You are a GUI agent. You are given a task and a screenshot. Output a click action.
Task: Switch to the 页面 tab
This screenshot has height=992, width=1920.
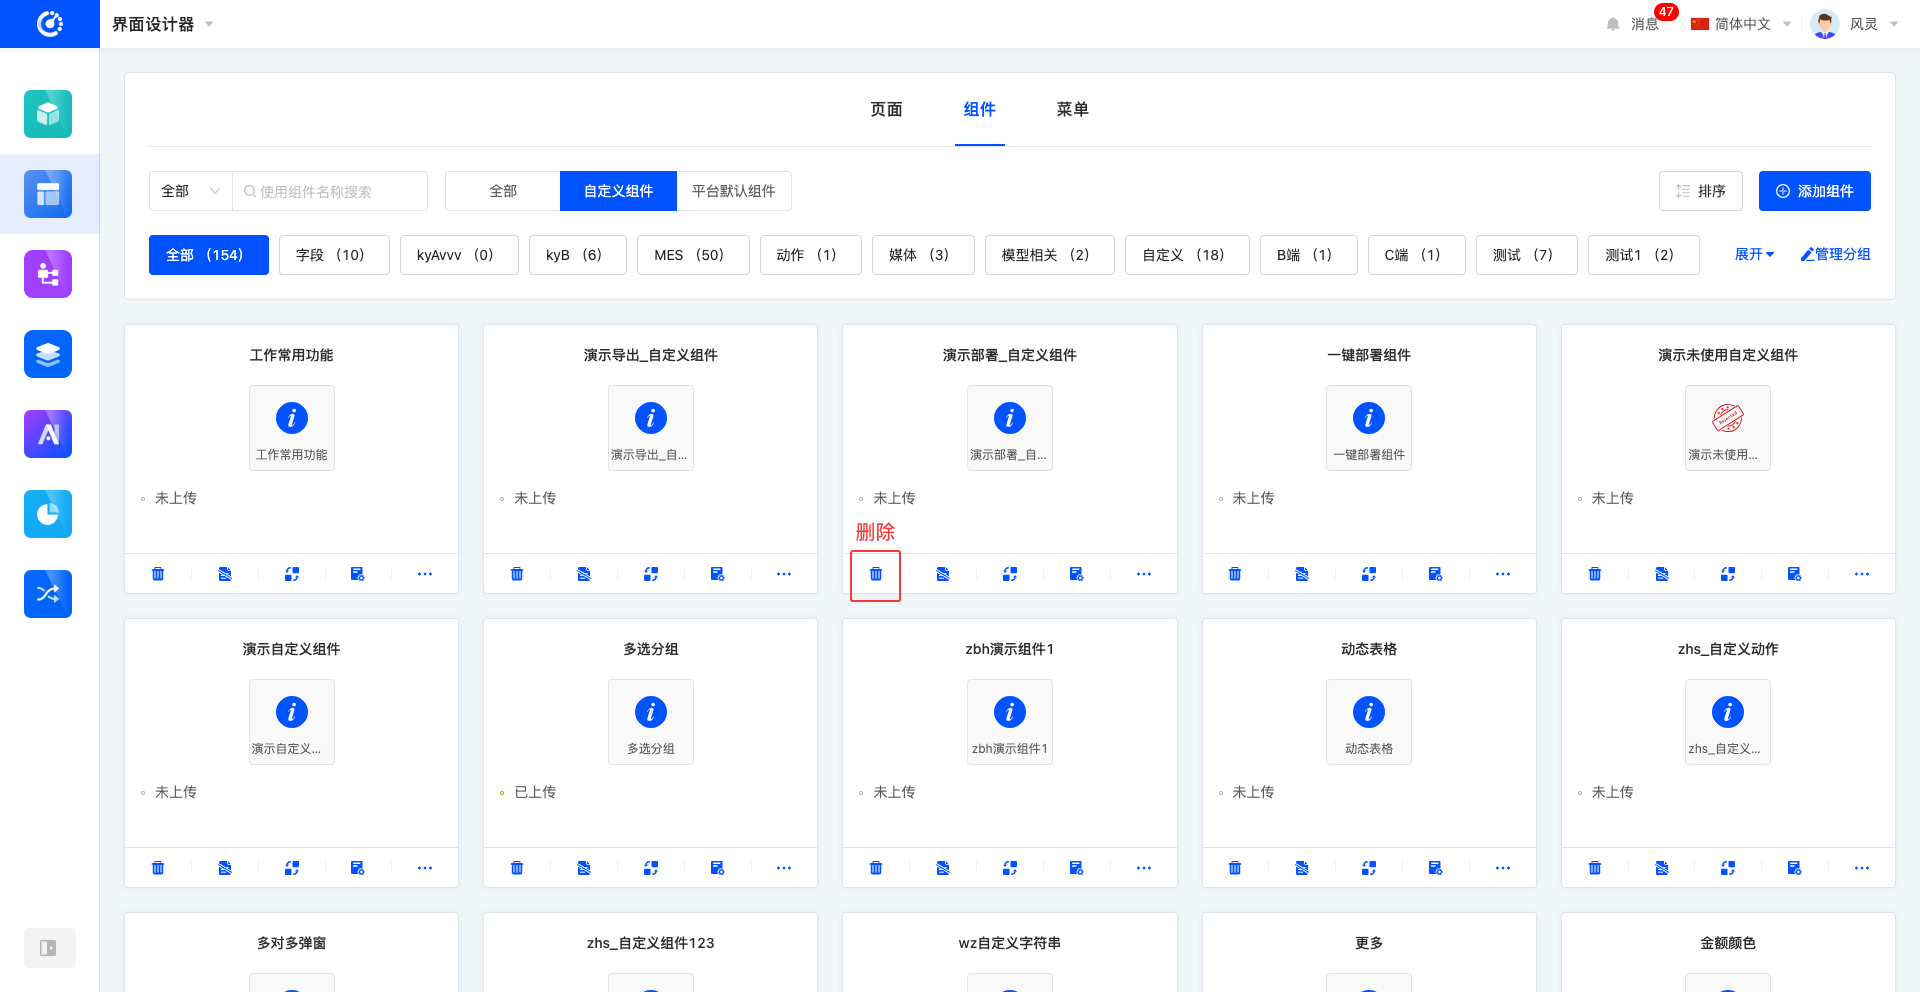(x=886, y=109)
